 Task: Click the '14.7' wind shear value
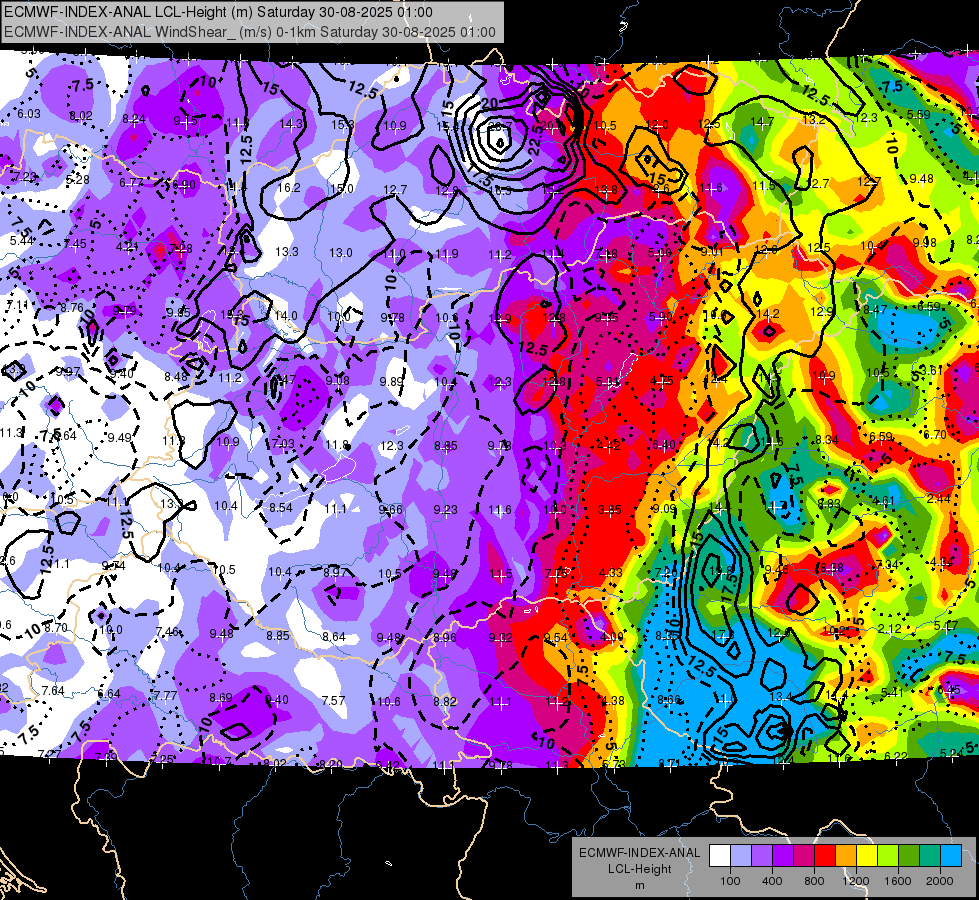[x=762, y=122]
